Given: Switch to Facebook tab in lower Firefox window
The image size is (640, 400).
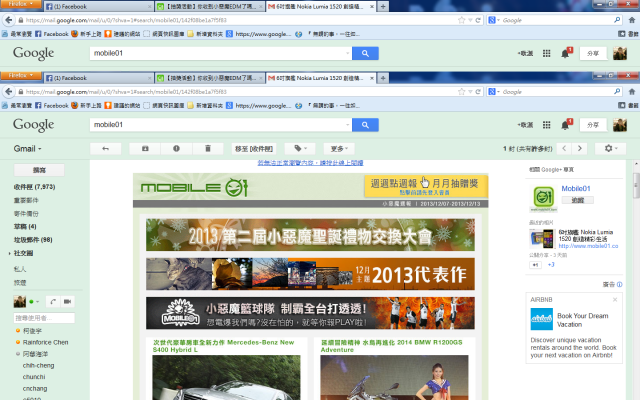Looking at the screenshot, I should [98, 78].
